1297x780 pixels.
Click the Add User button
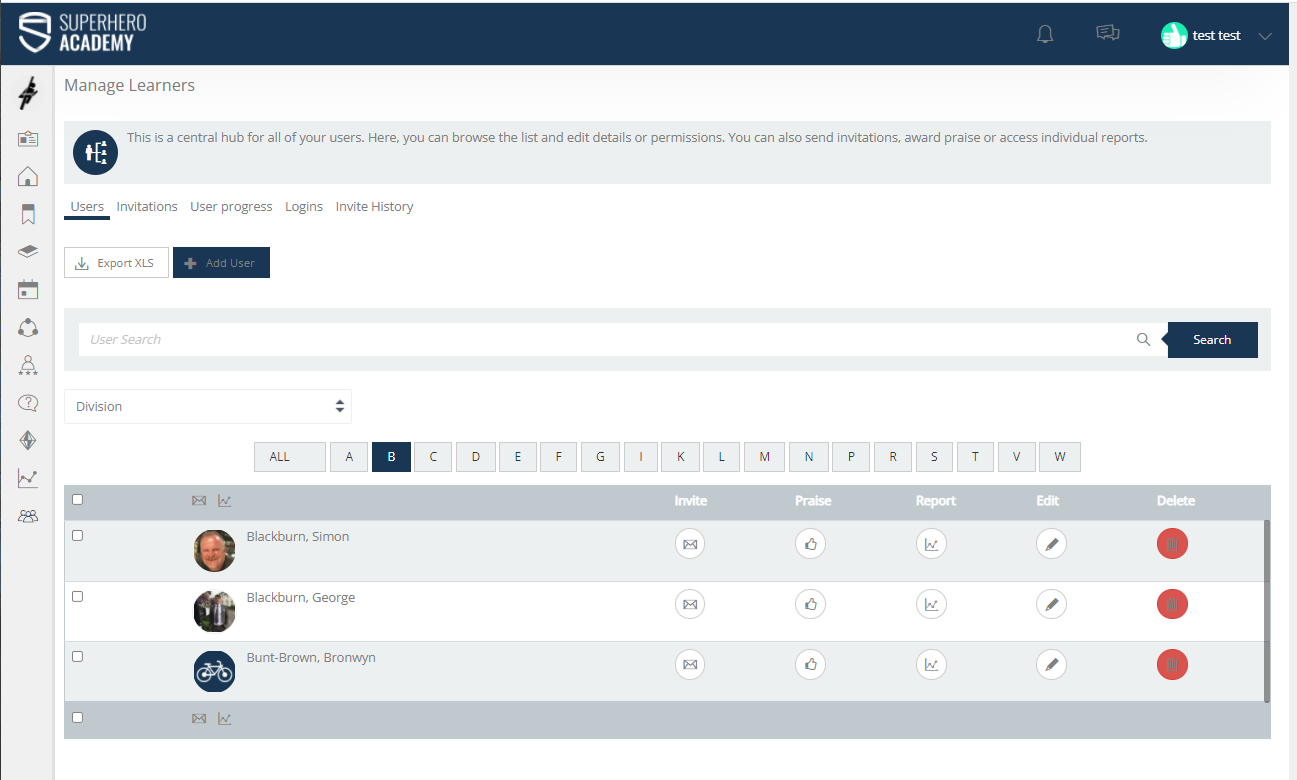221,263
